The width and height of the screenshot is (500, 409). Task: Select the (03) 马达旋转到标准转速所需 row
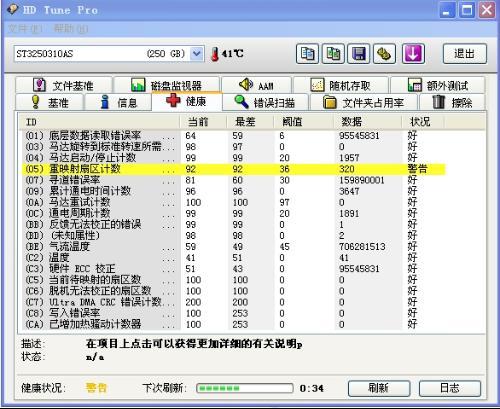[x=232, y=147]
